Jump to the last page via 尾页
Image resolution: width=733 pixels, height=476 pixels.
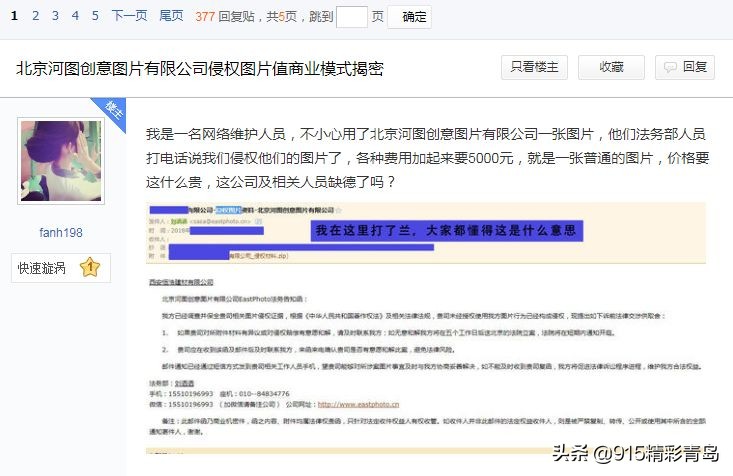coord(171,16)
